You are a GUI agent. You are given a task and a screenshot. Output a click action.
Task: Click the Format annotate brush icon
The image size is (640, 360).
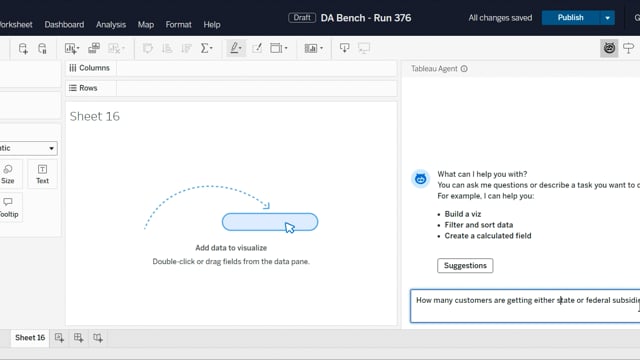coord(257,48)
